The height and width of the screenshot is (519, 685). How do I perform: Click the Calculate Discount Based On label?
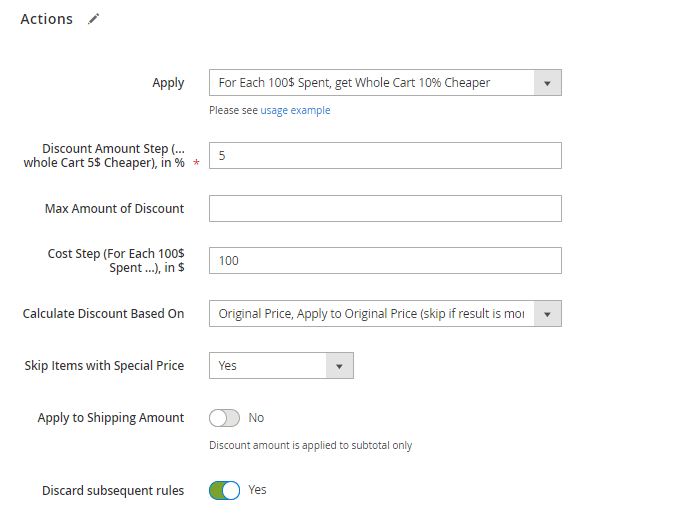[103, 313]
